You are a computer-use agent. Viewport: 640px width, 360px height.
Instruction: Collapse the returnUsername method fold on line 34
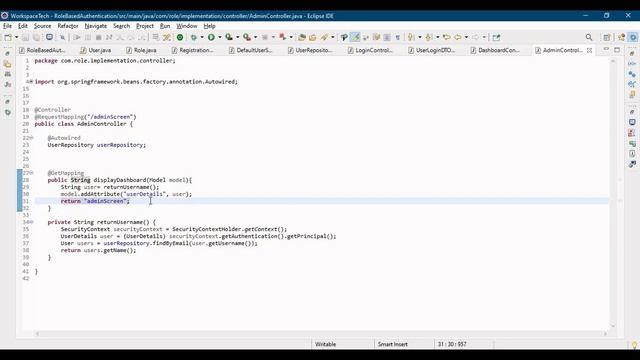tap(32, 222)
